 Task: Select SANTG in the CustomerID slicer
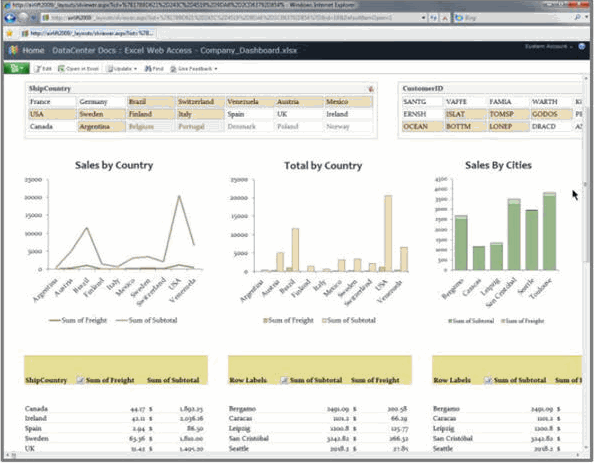422,102
